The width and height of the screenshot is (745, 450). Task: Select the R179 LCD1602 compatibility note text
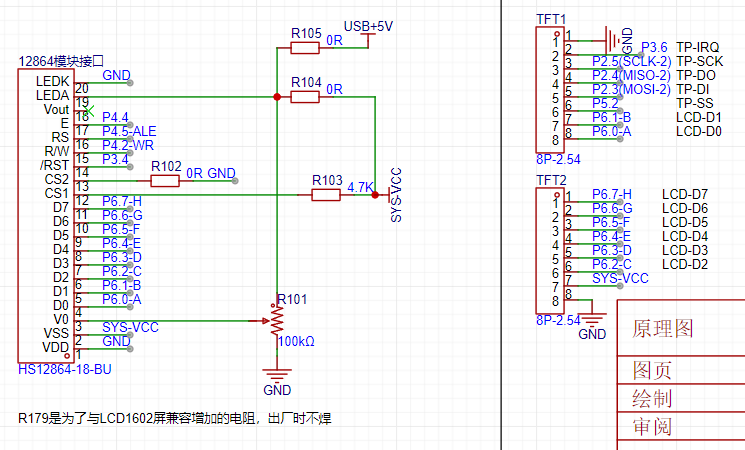[175, 418]
